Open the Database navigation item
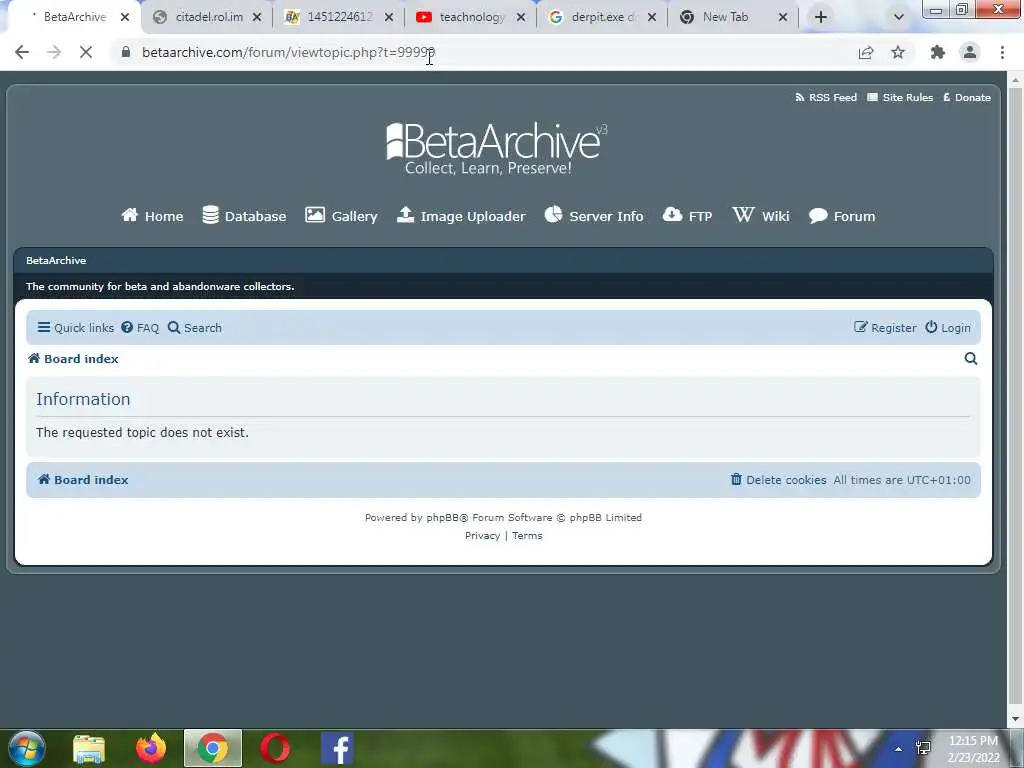 tap(244, 216)
